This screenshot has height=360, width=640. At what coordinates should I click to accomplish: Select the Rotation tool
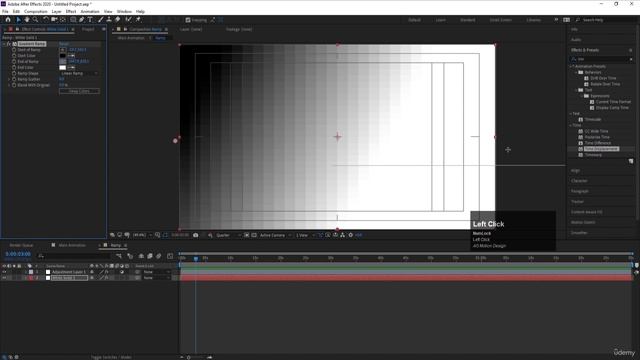(46, 20)
